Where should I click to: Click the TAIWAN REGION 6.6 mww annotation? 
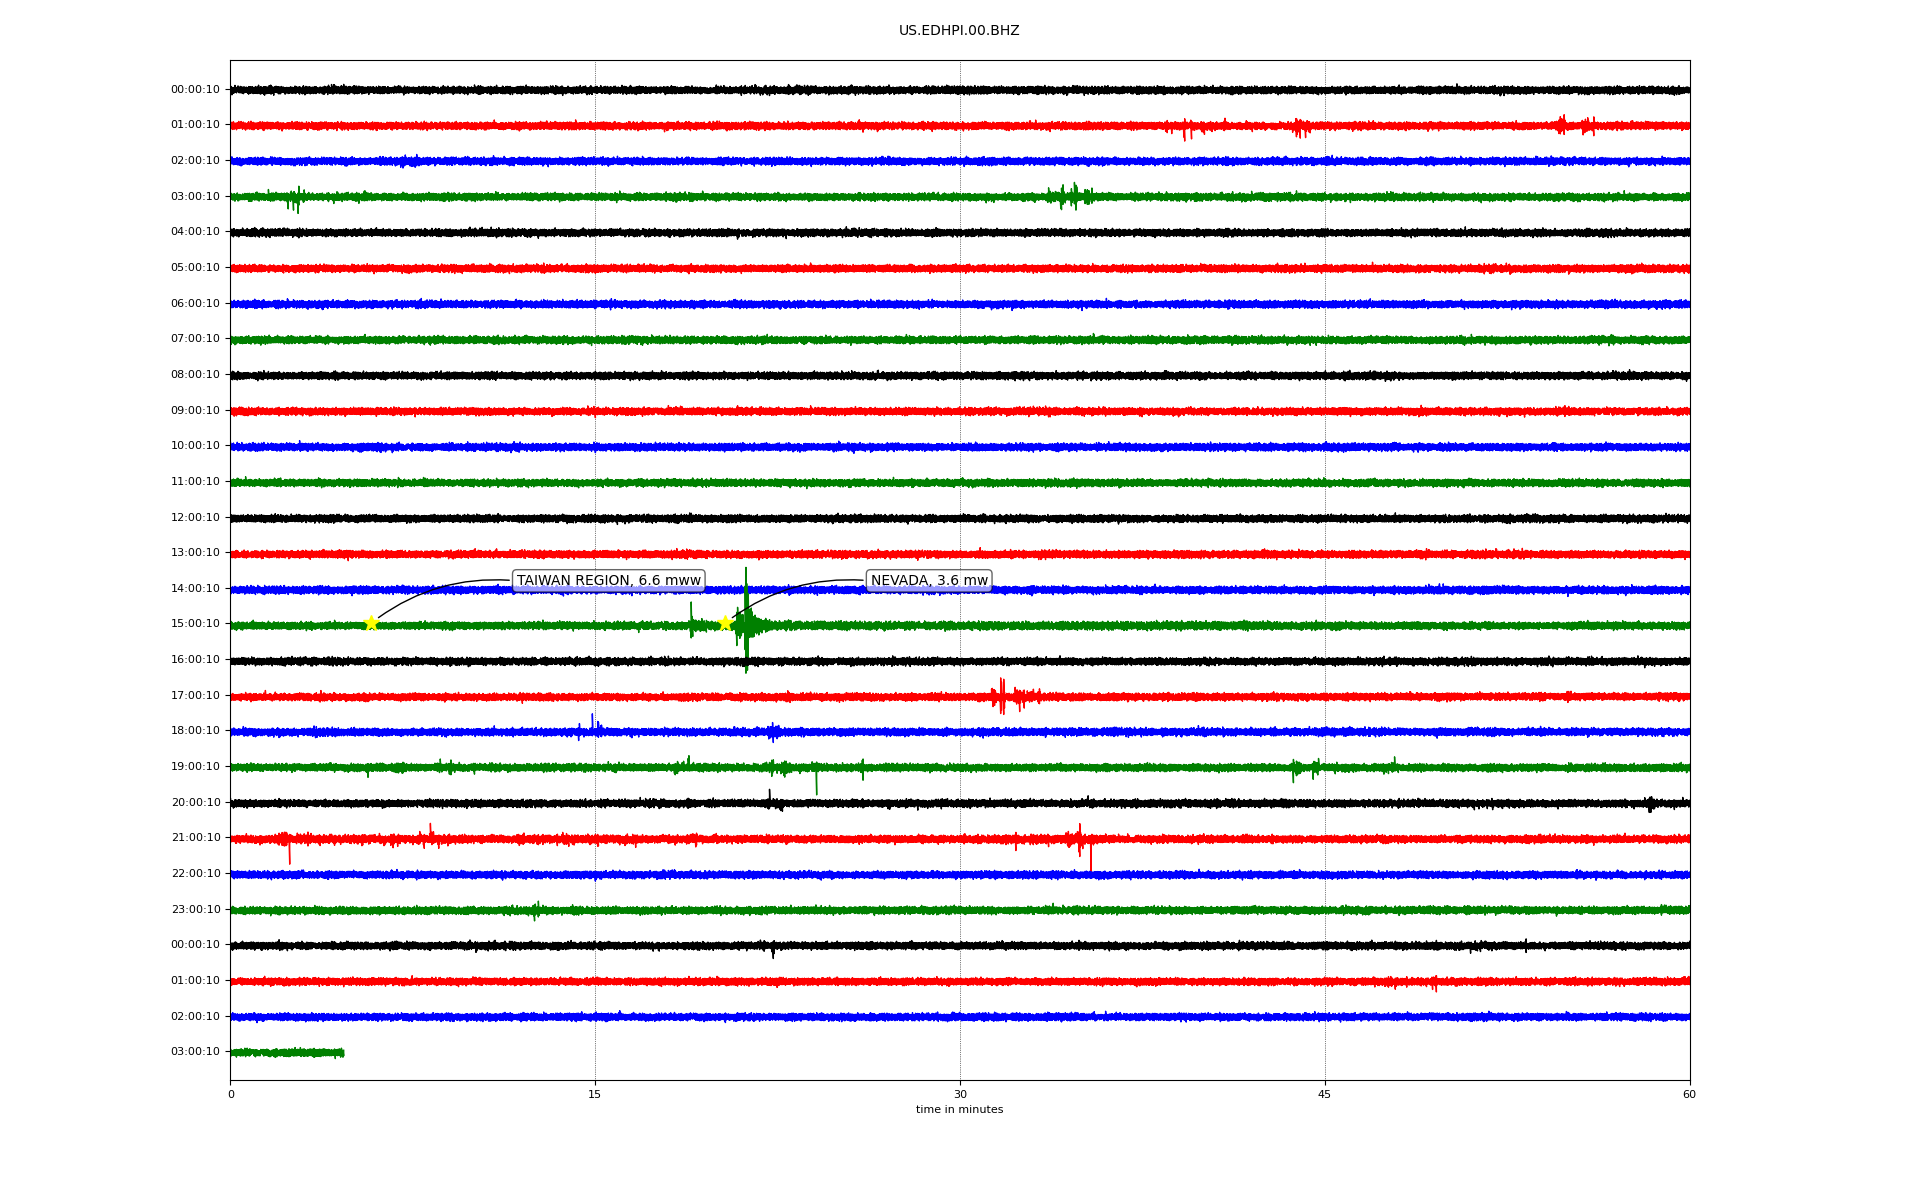pyautogui.click(x=608, y=581)
